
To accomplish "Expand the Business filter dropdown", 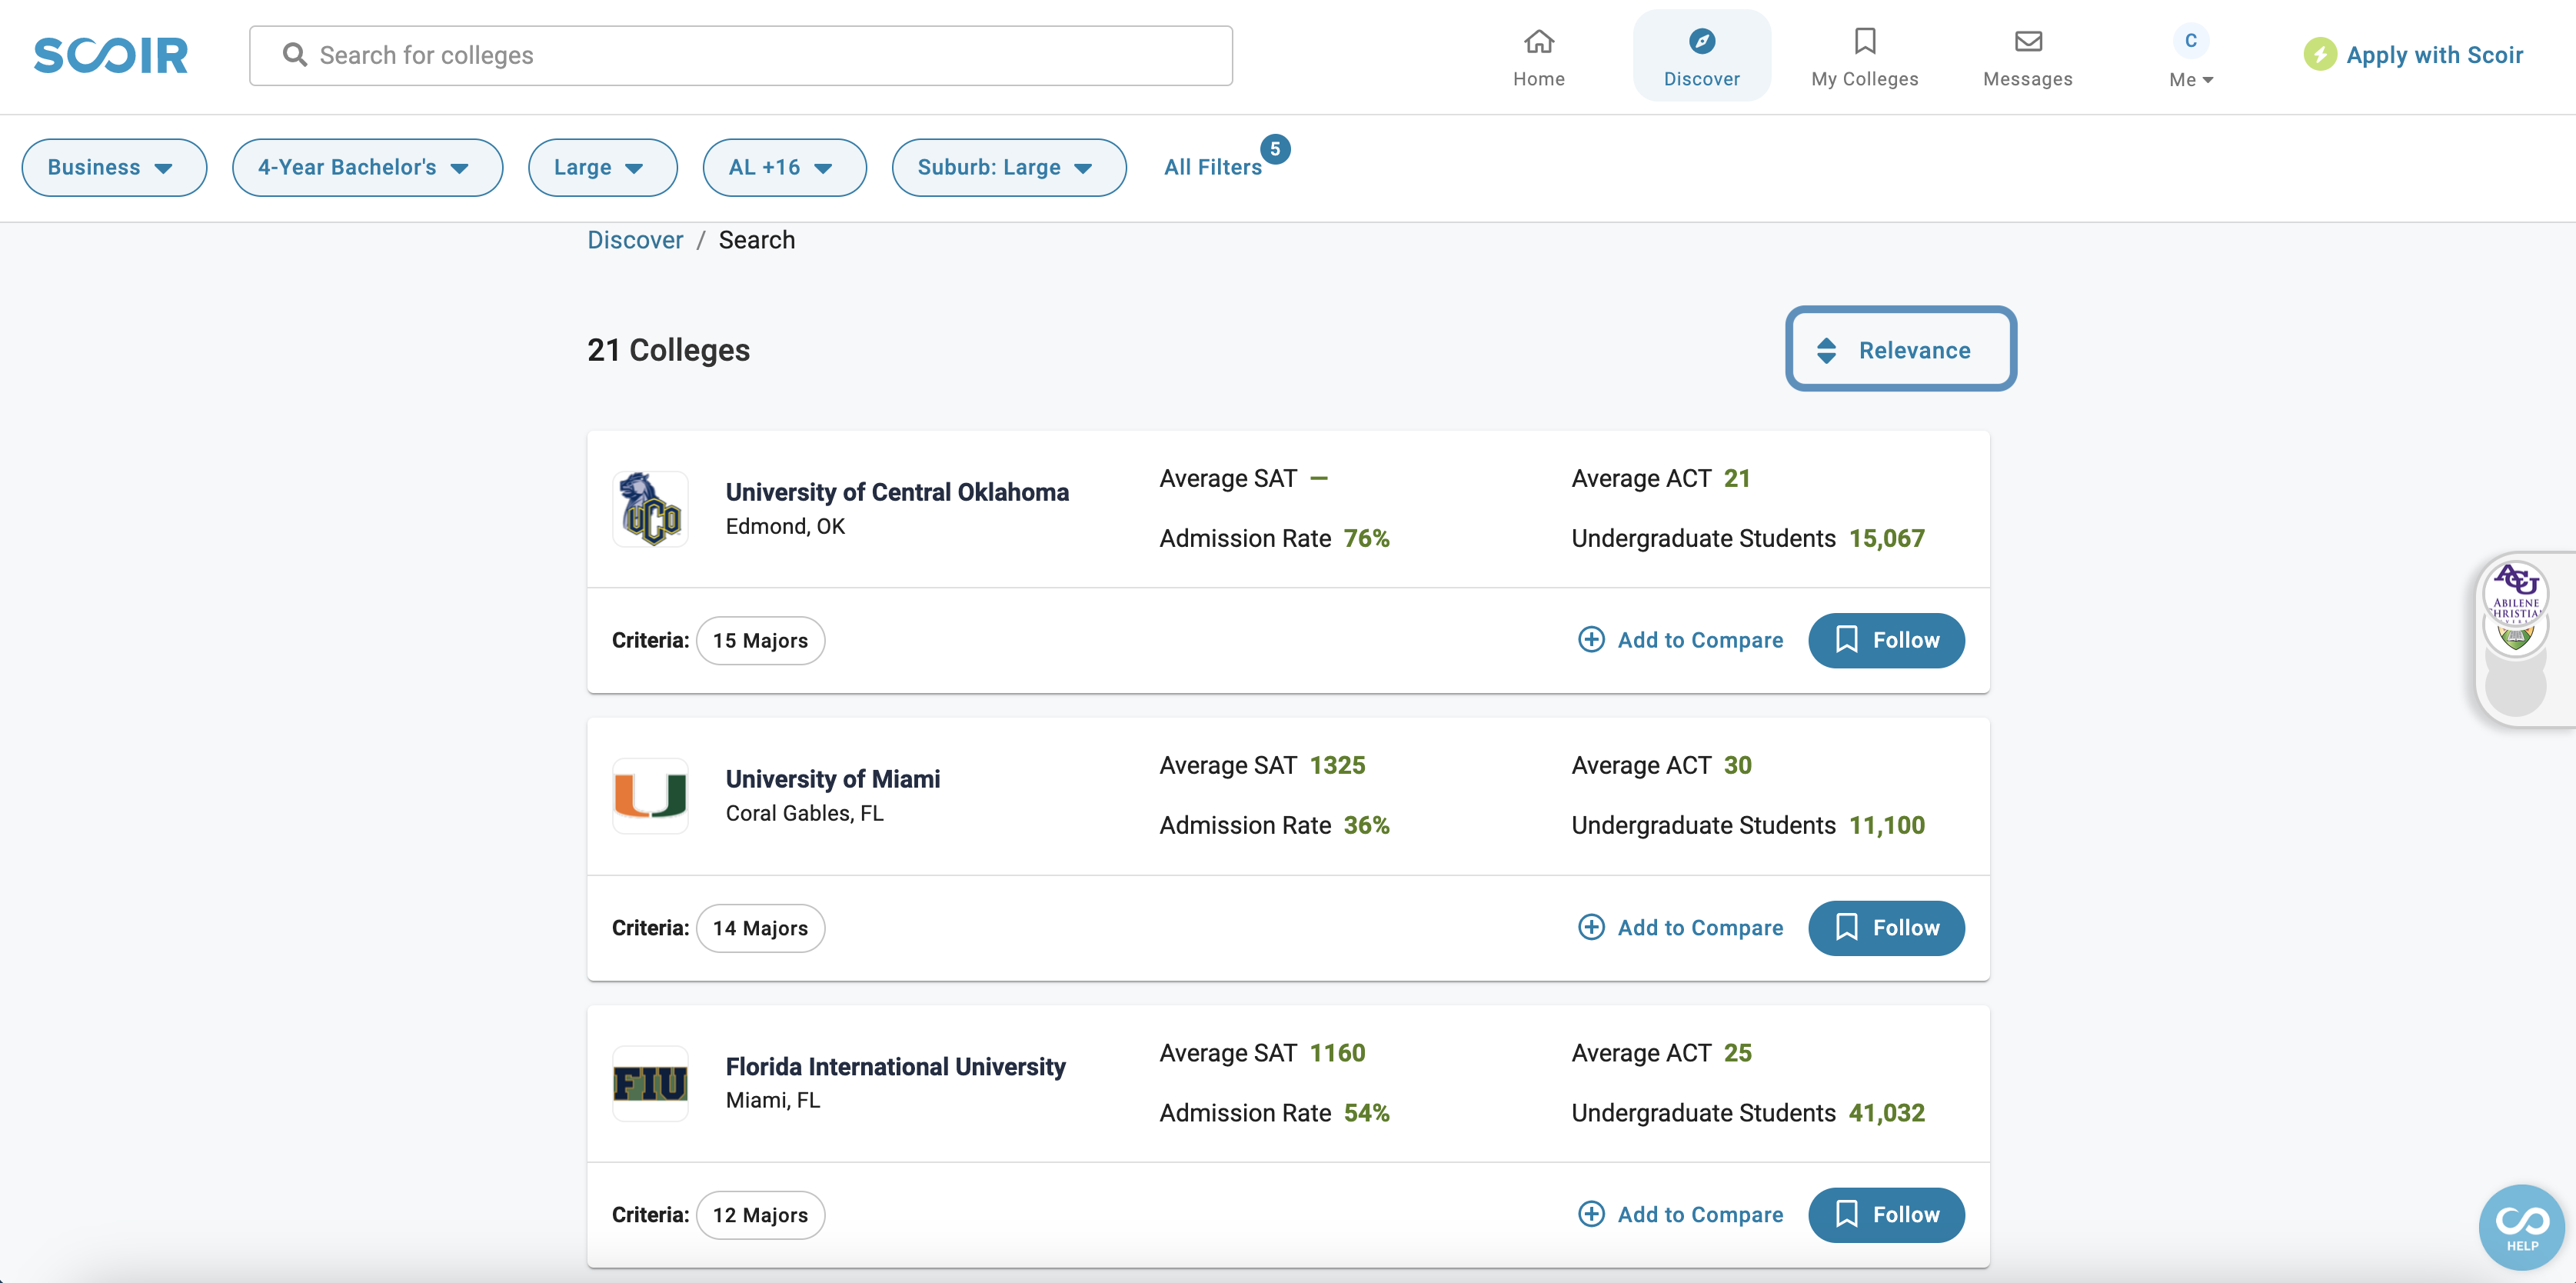I will [x=114, y=167].
